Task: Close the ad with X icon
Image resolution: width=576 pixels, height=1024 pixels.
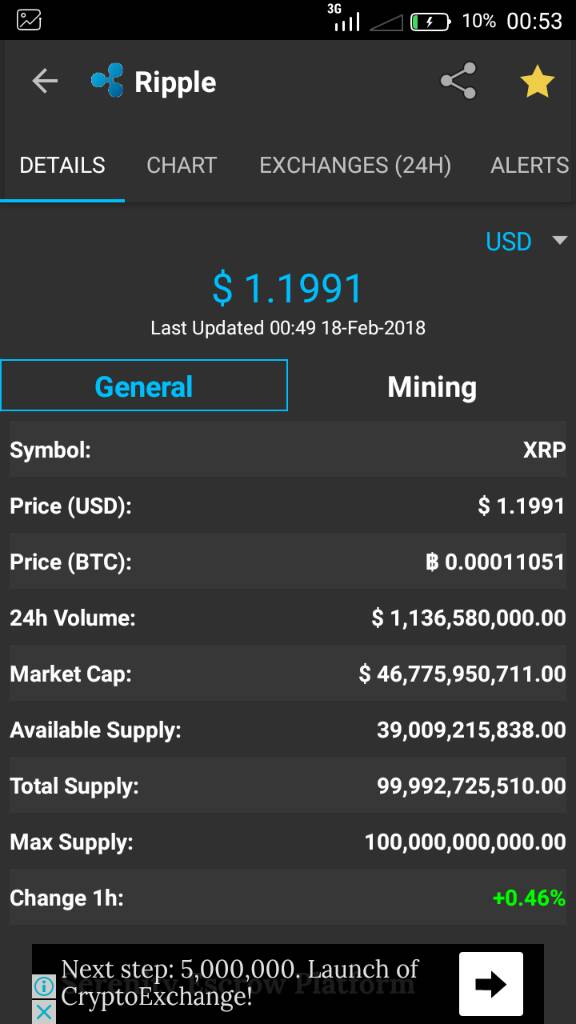Action: (x=44, y=1012)
